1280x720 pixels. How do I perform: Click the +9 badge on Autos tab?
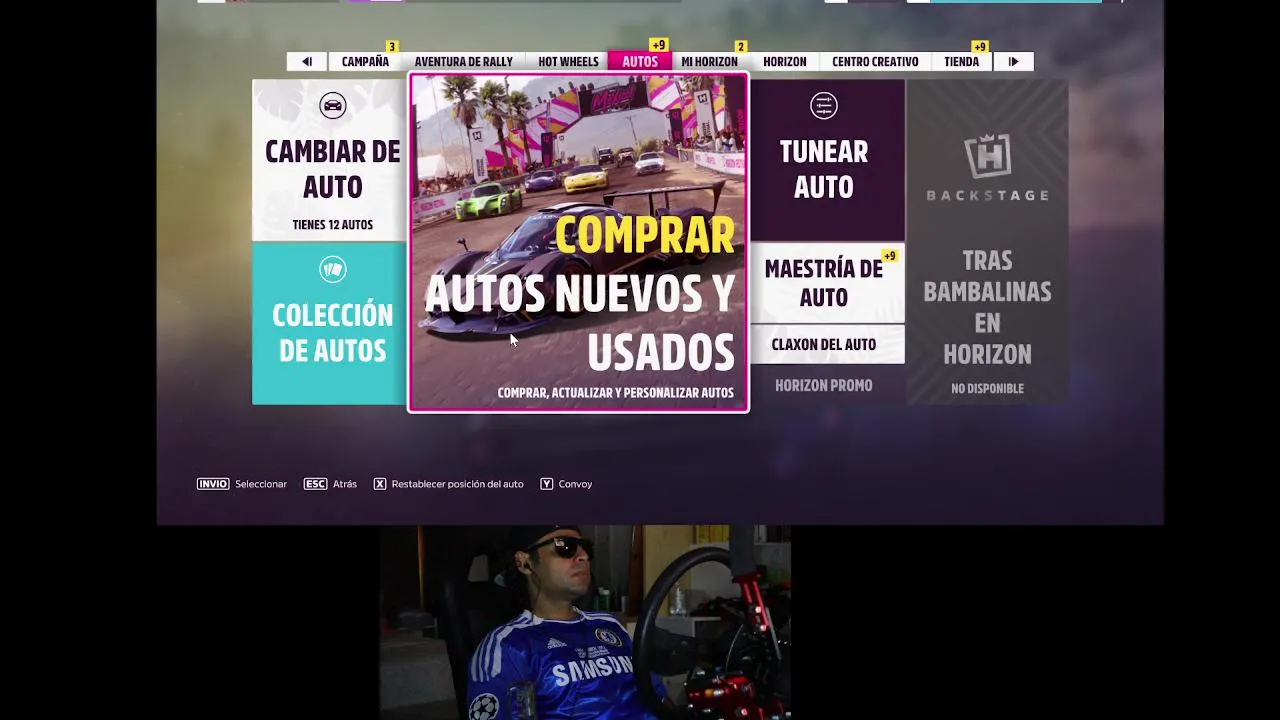coord(658,45)
